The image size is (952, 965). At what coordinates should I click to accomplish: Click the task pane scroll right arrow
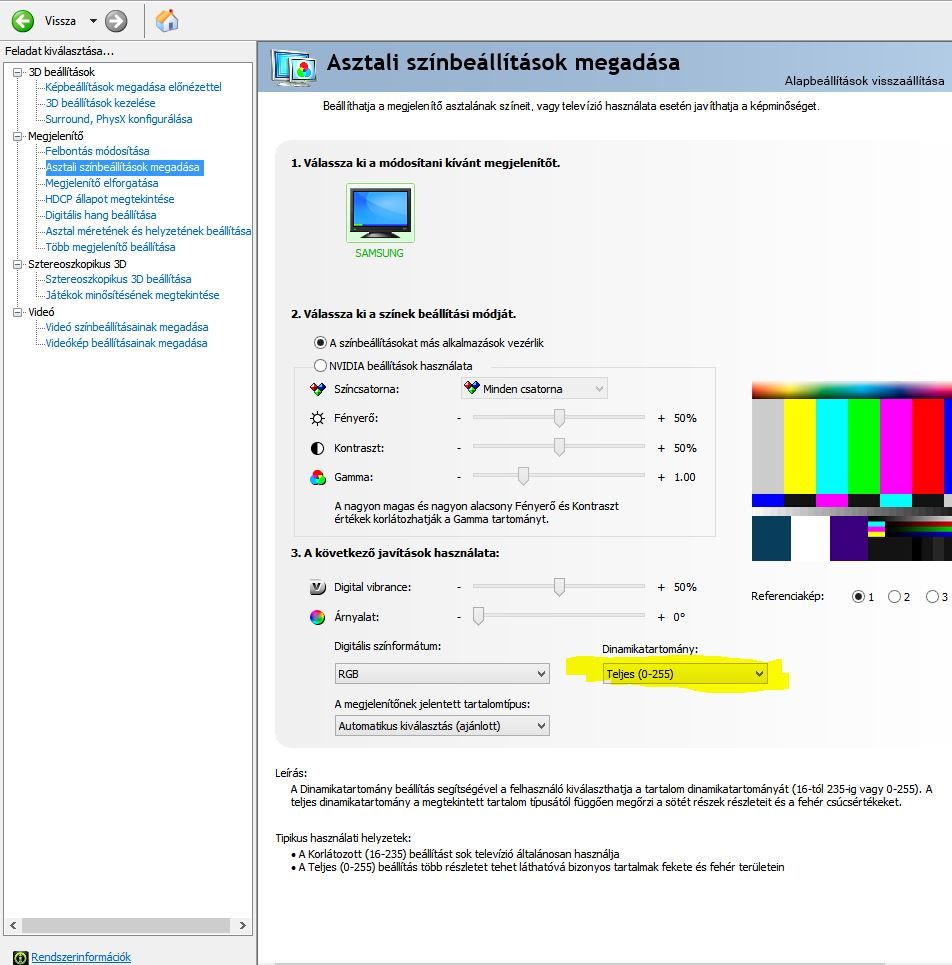[242, 926]
